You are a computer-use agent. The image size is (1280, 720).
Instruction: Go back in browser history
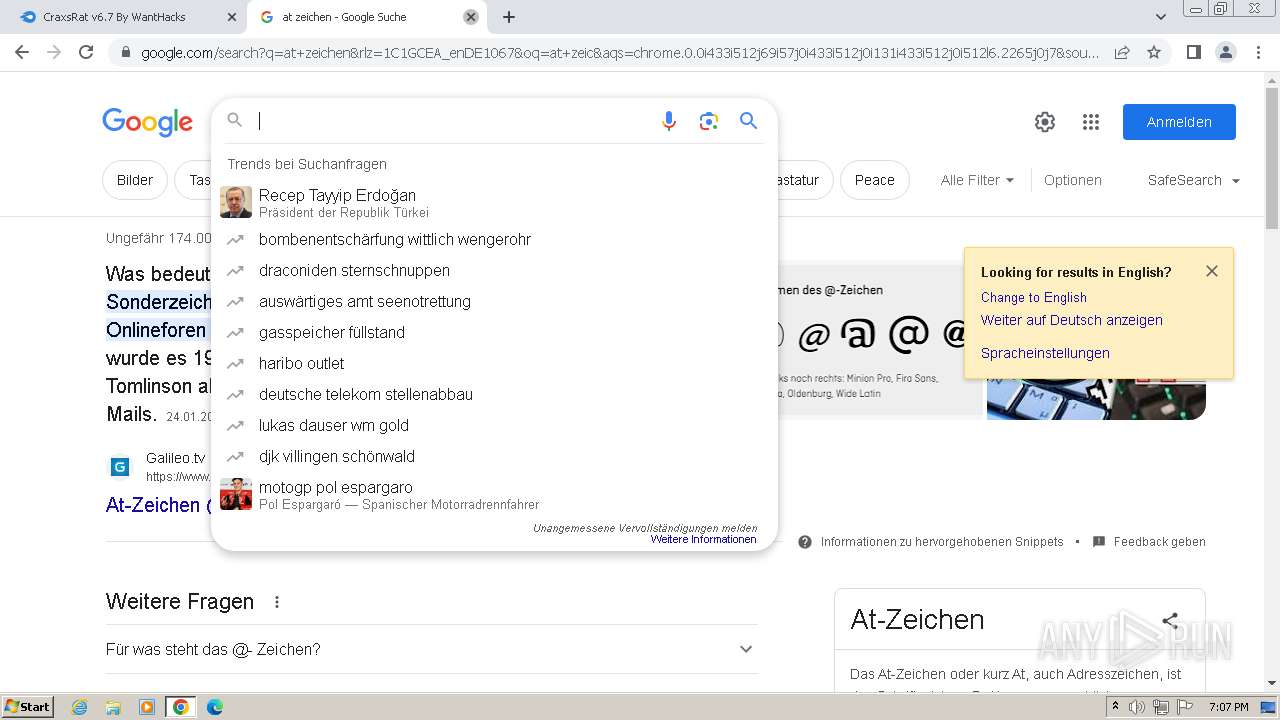point(22,52)
